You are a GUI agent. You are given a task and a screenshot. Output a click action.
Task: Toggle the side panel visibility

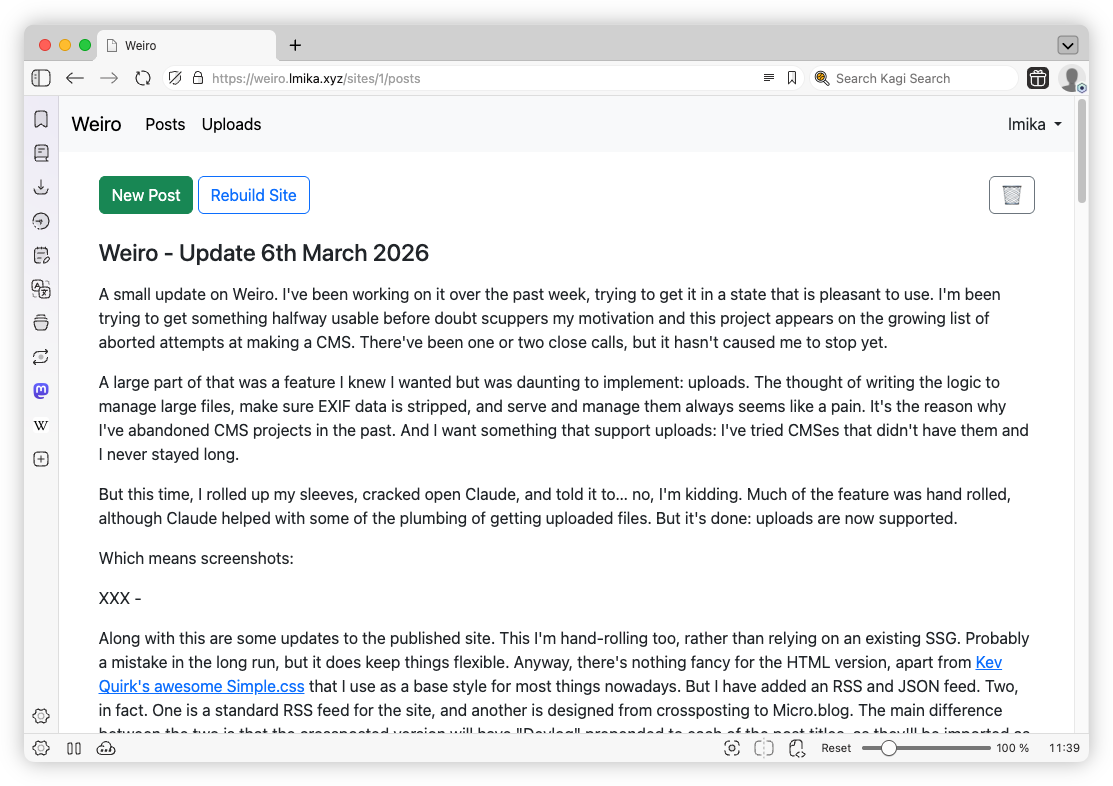[x=41, y=78]
